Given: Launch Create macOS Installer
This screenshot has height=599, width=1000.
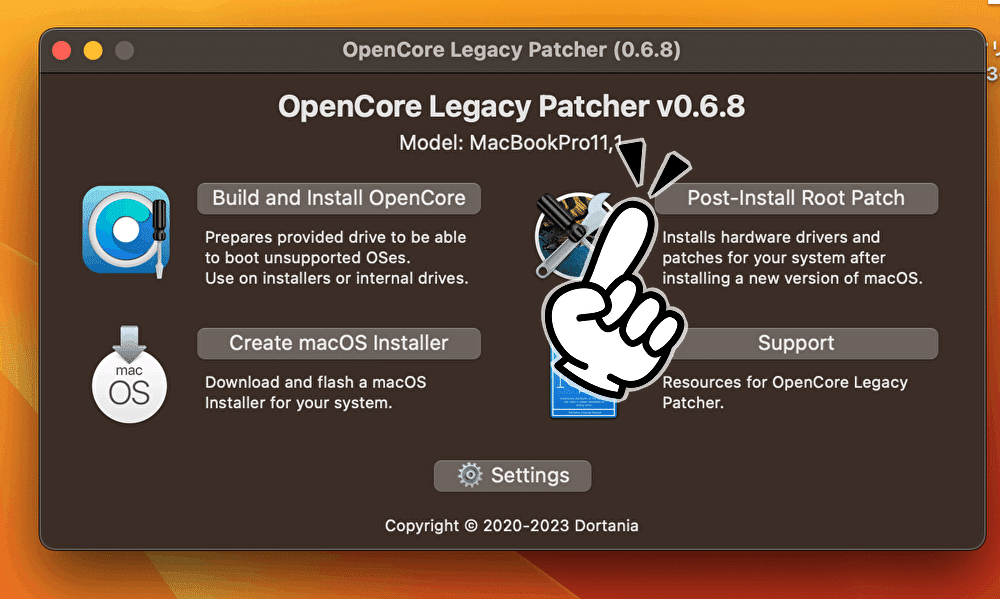Looking at the screenshot, I should coord(339,343).
